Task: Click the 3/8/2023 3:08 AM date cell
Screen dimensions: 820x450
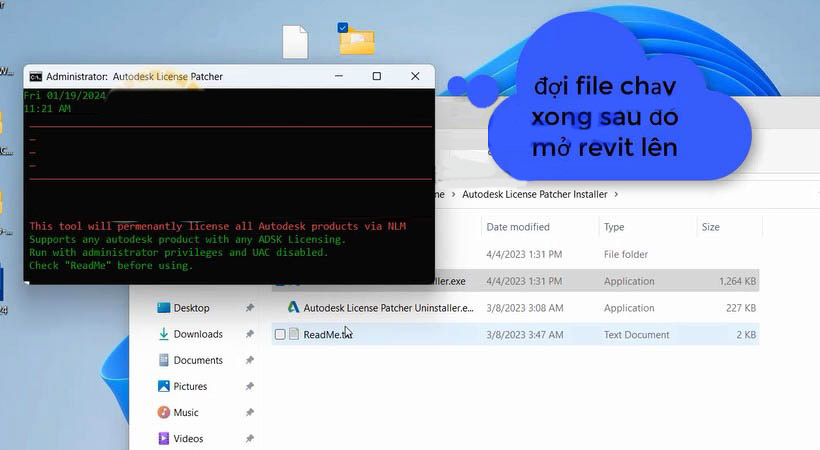Action: tap(525, 308)
